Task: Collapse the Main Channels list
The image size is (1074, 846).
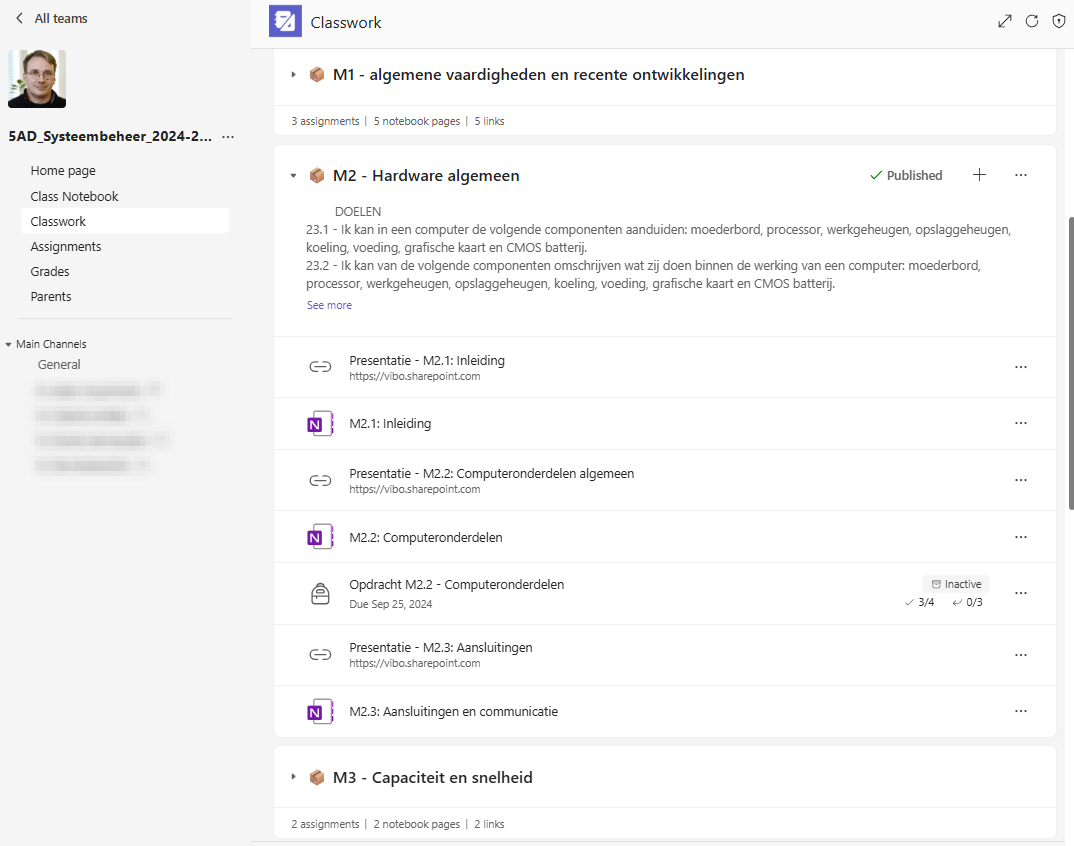Action: [x=9, y=344]
